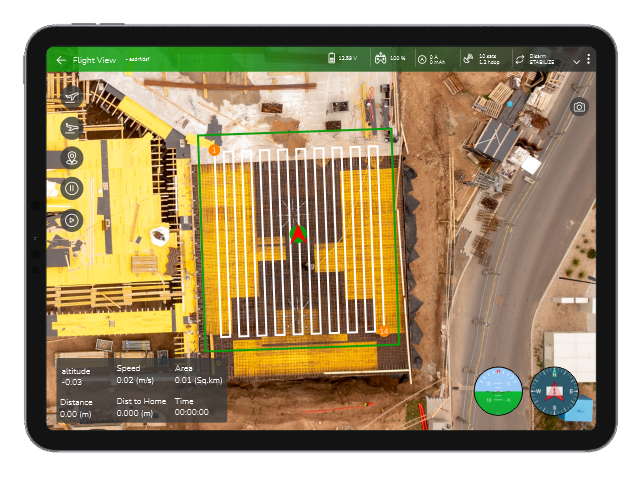Screen dimensions: 642x477
Task: Start the mission with the play button
Action: pos(72,220)
